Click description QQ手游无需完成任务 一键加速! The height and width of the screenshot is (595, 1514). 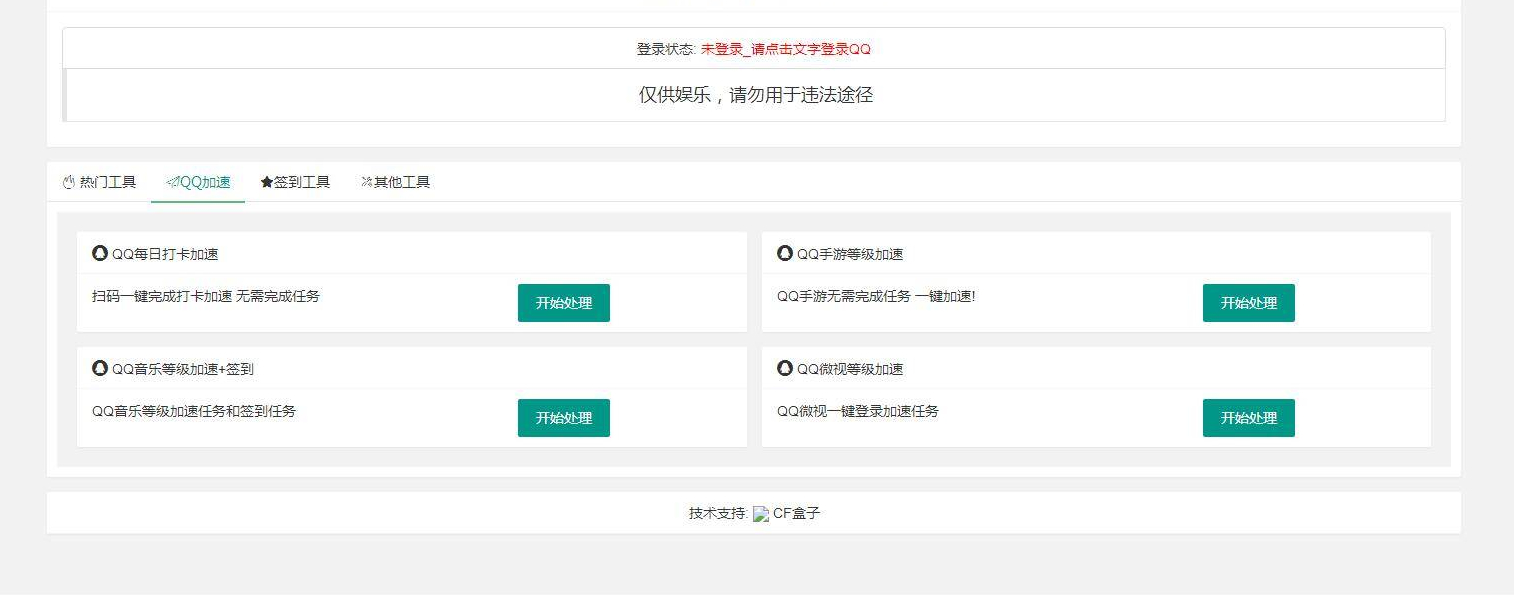[x=876, y=296]
